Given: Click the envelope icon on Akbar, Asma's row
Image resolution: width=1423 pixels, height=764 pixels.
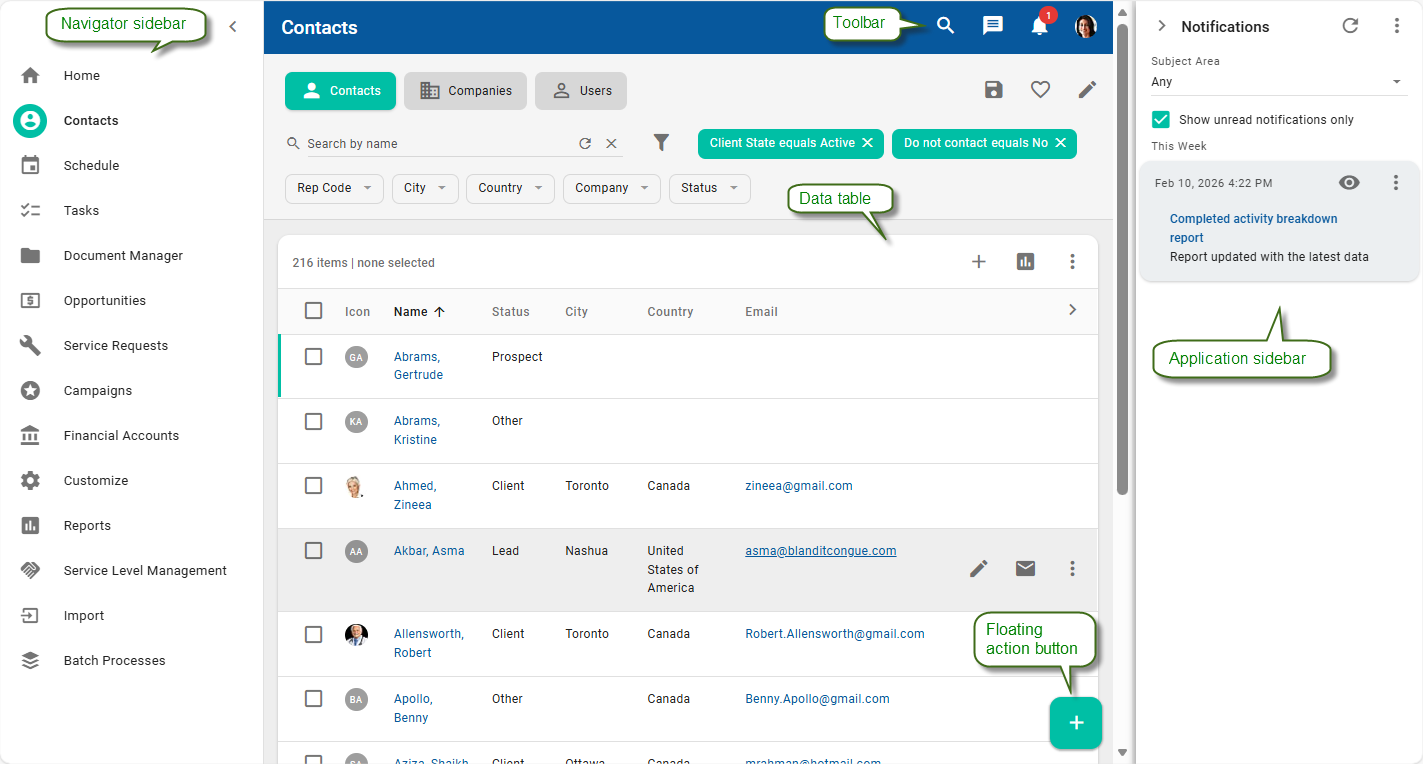Looking at the screenshot, I should pos(1025,568).
